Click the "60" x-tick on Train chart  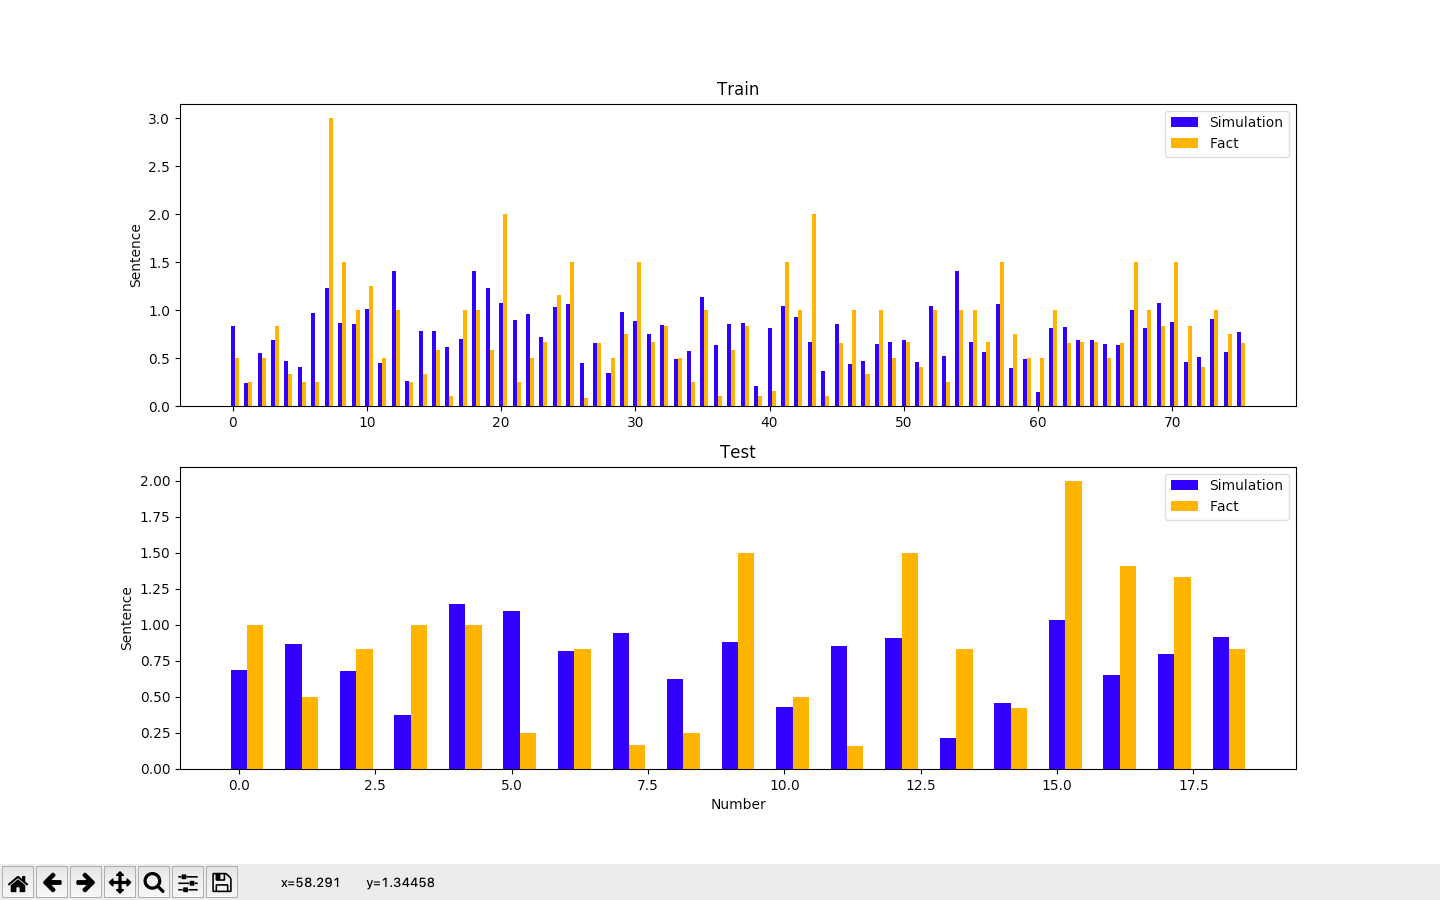[x=1038, y=422]
